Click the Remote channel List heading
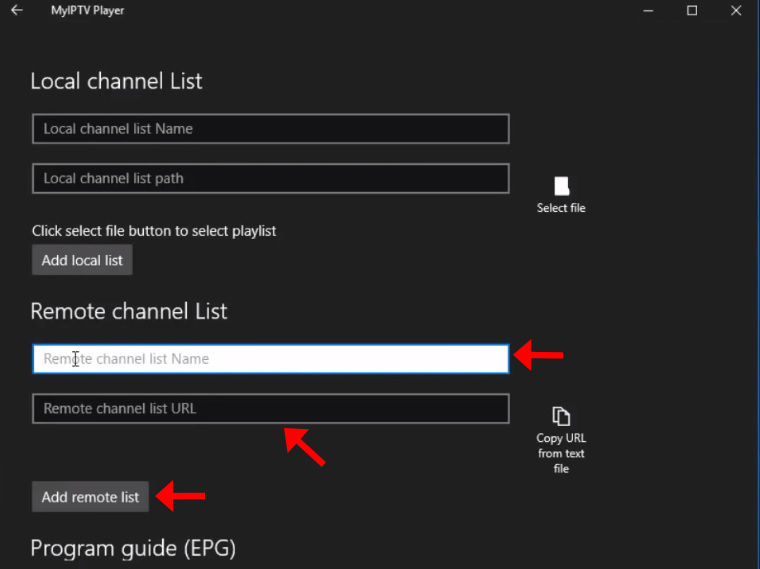 (129, 312)
